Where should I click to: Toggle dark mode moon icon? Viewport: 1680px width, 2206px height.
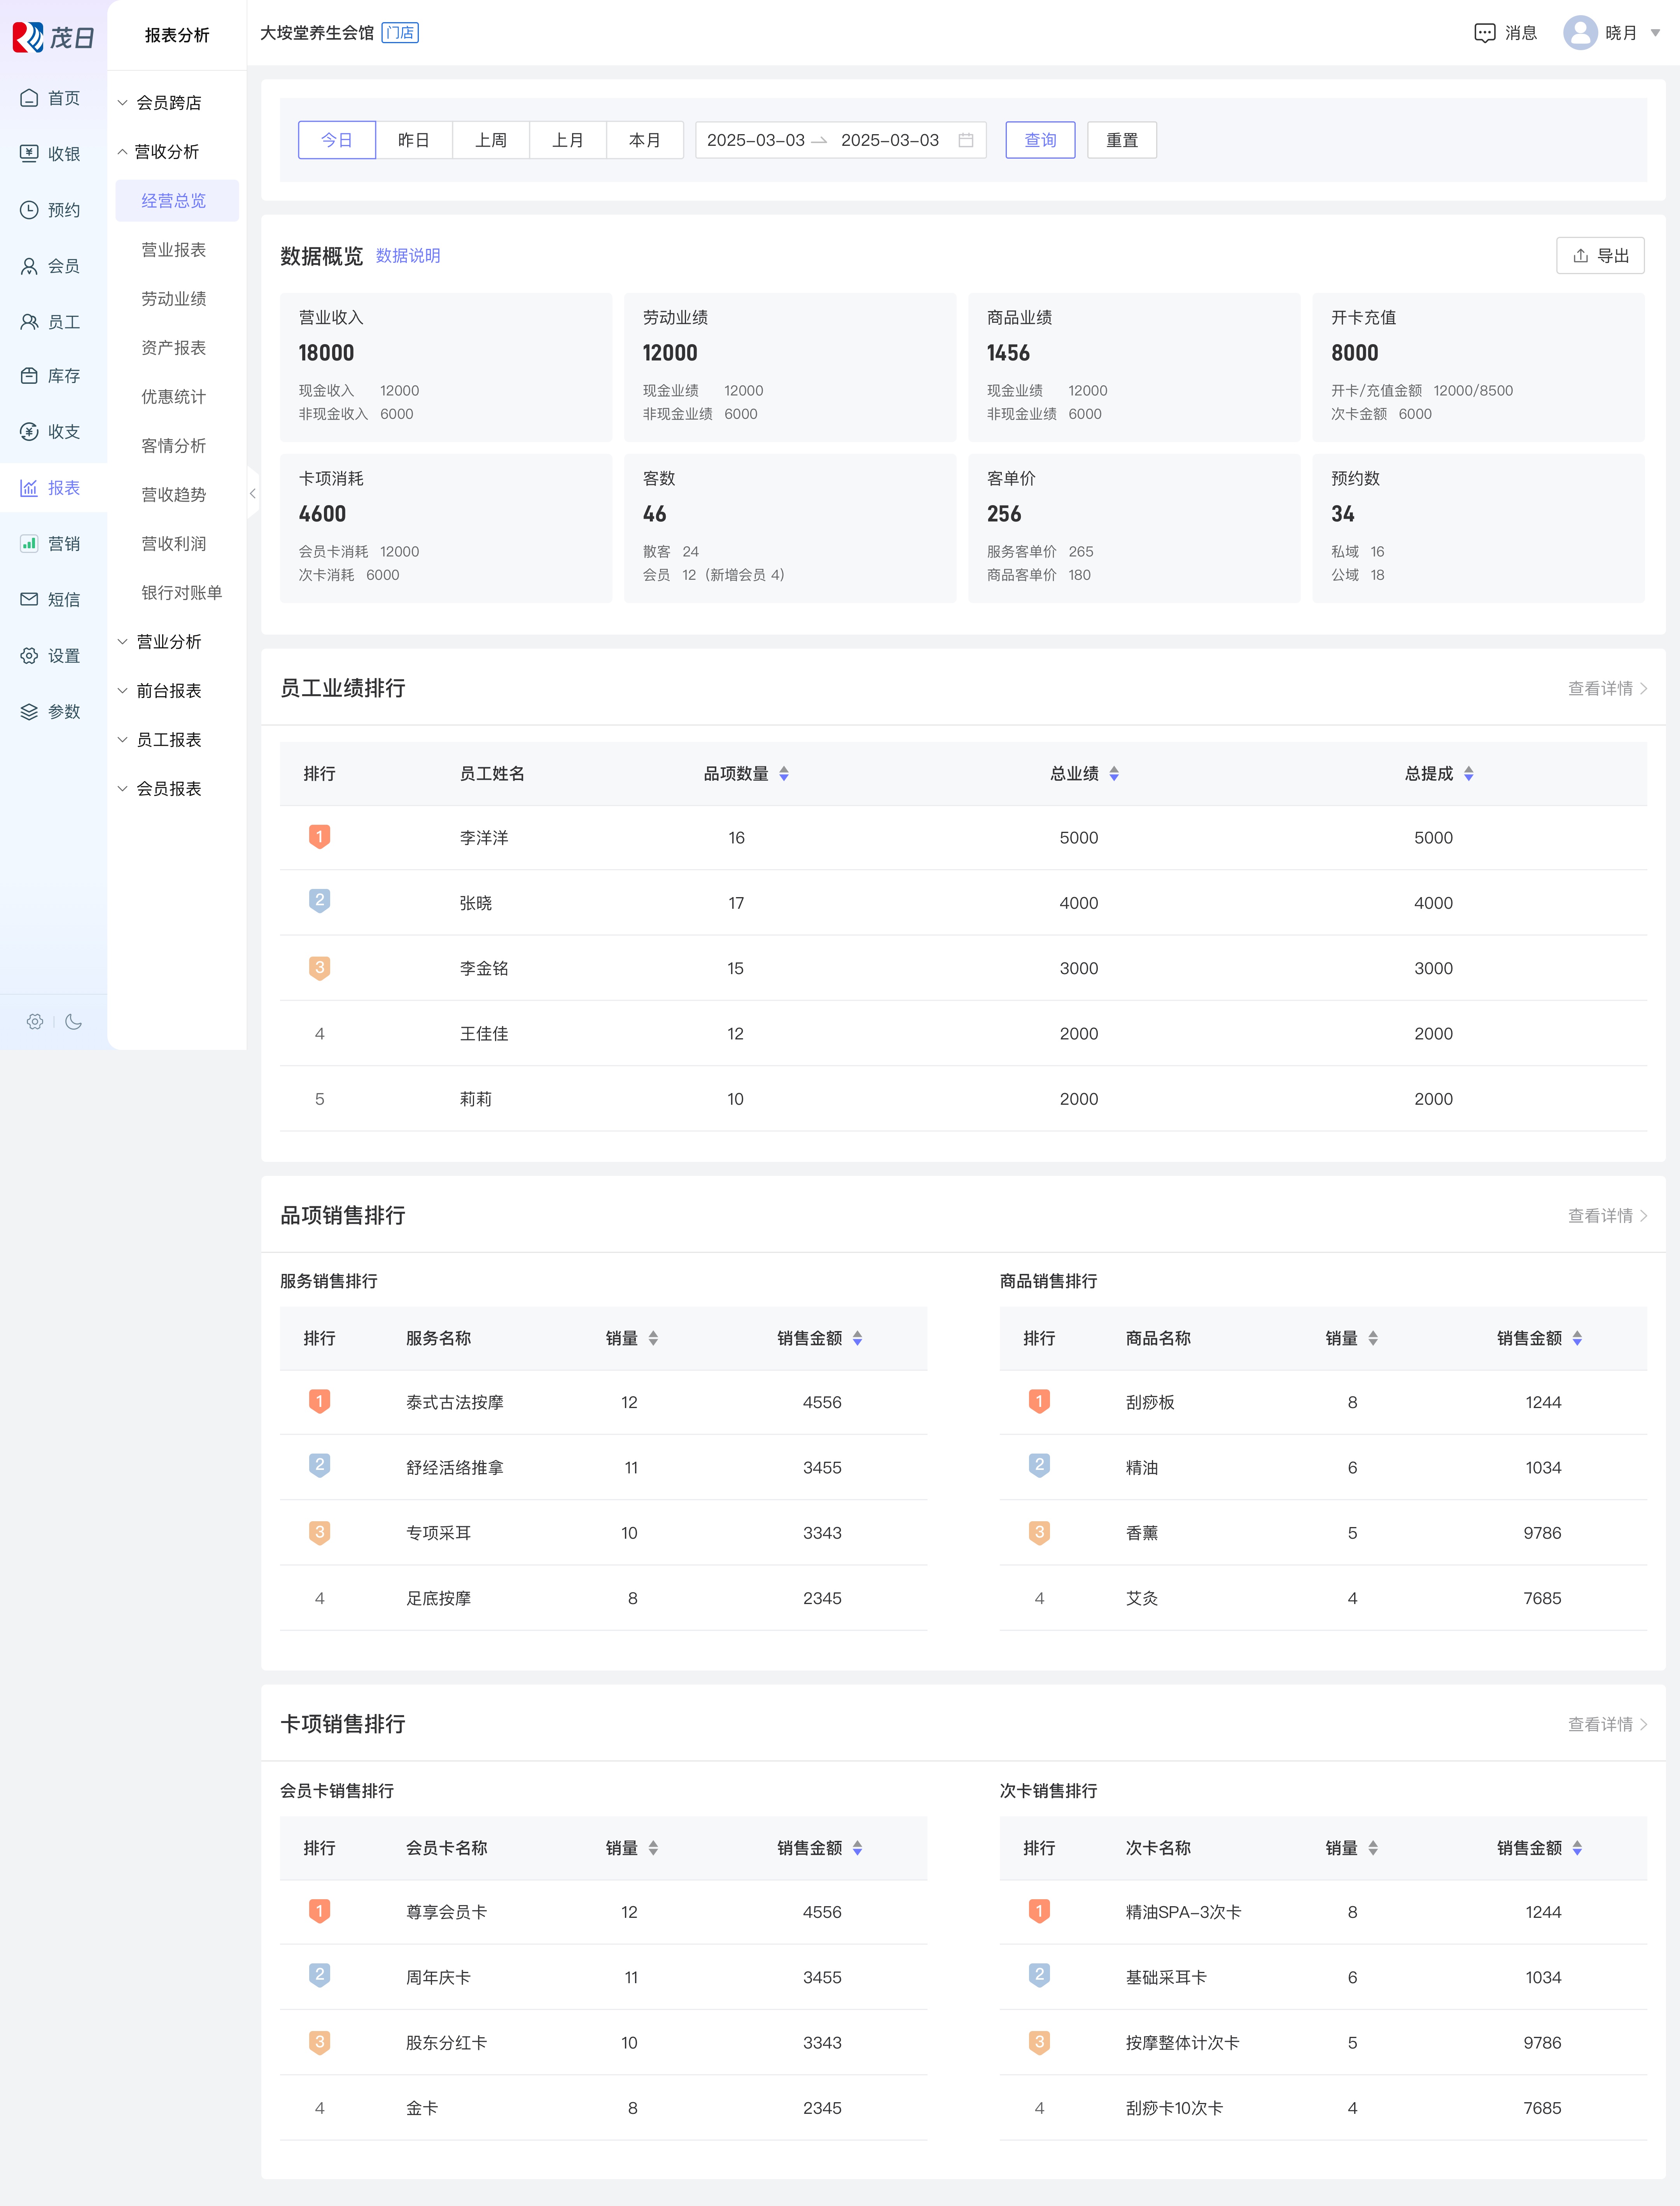tap(73, 1021)
